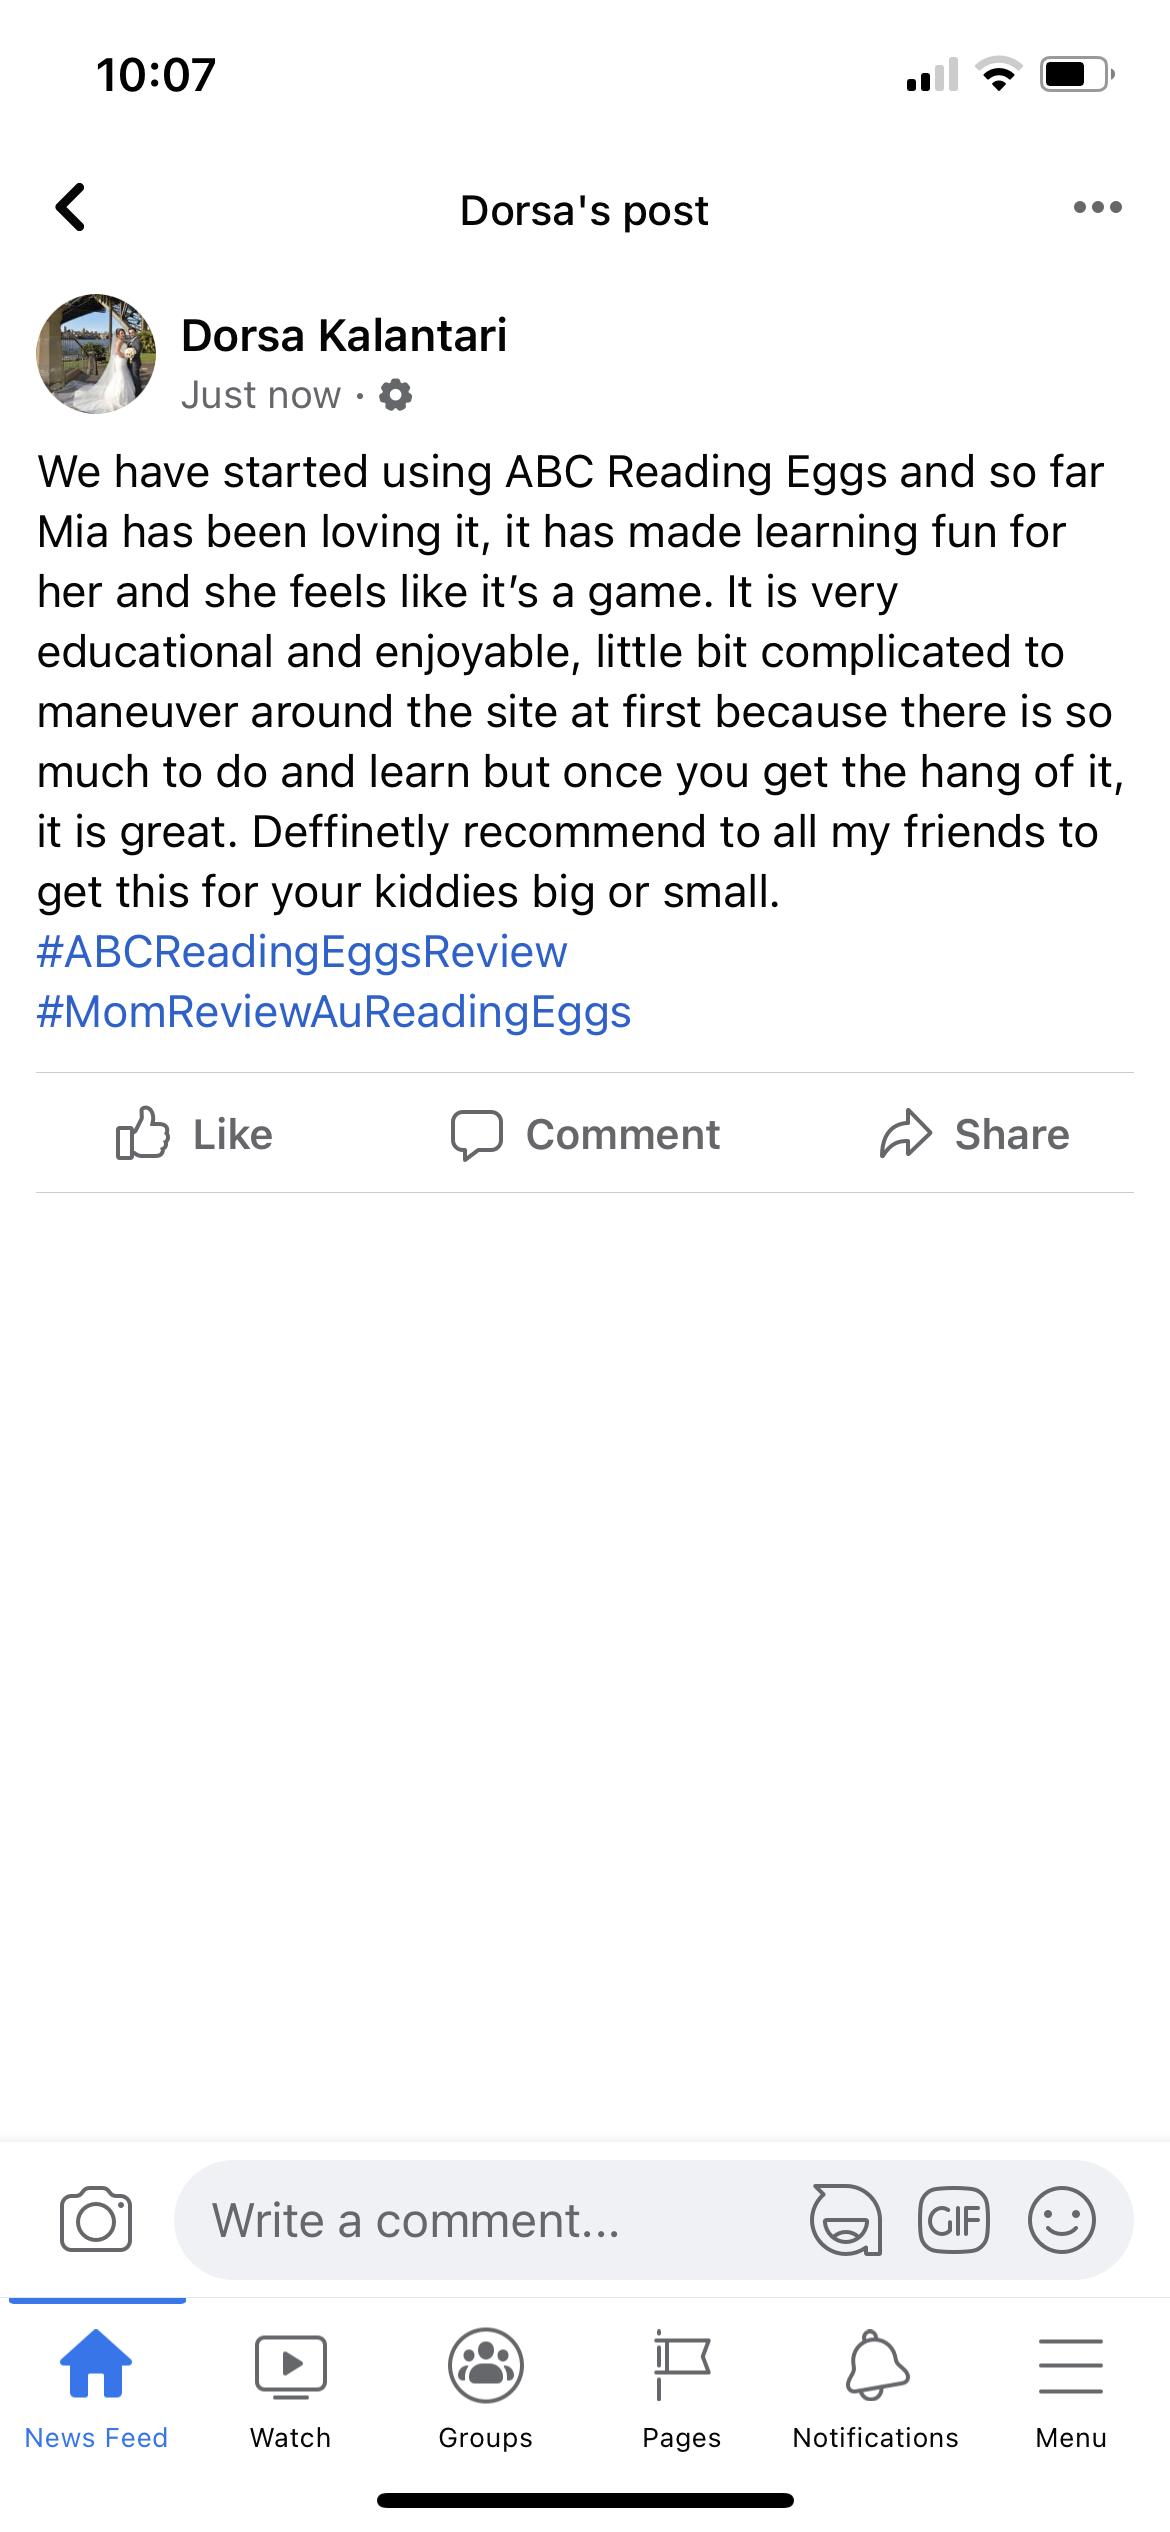Tap the camera icon to attach photo
Screen dimensions: 1170x2532
coord(96,2221)
